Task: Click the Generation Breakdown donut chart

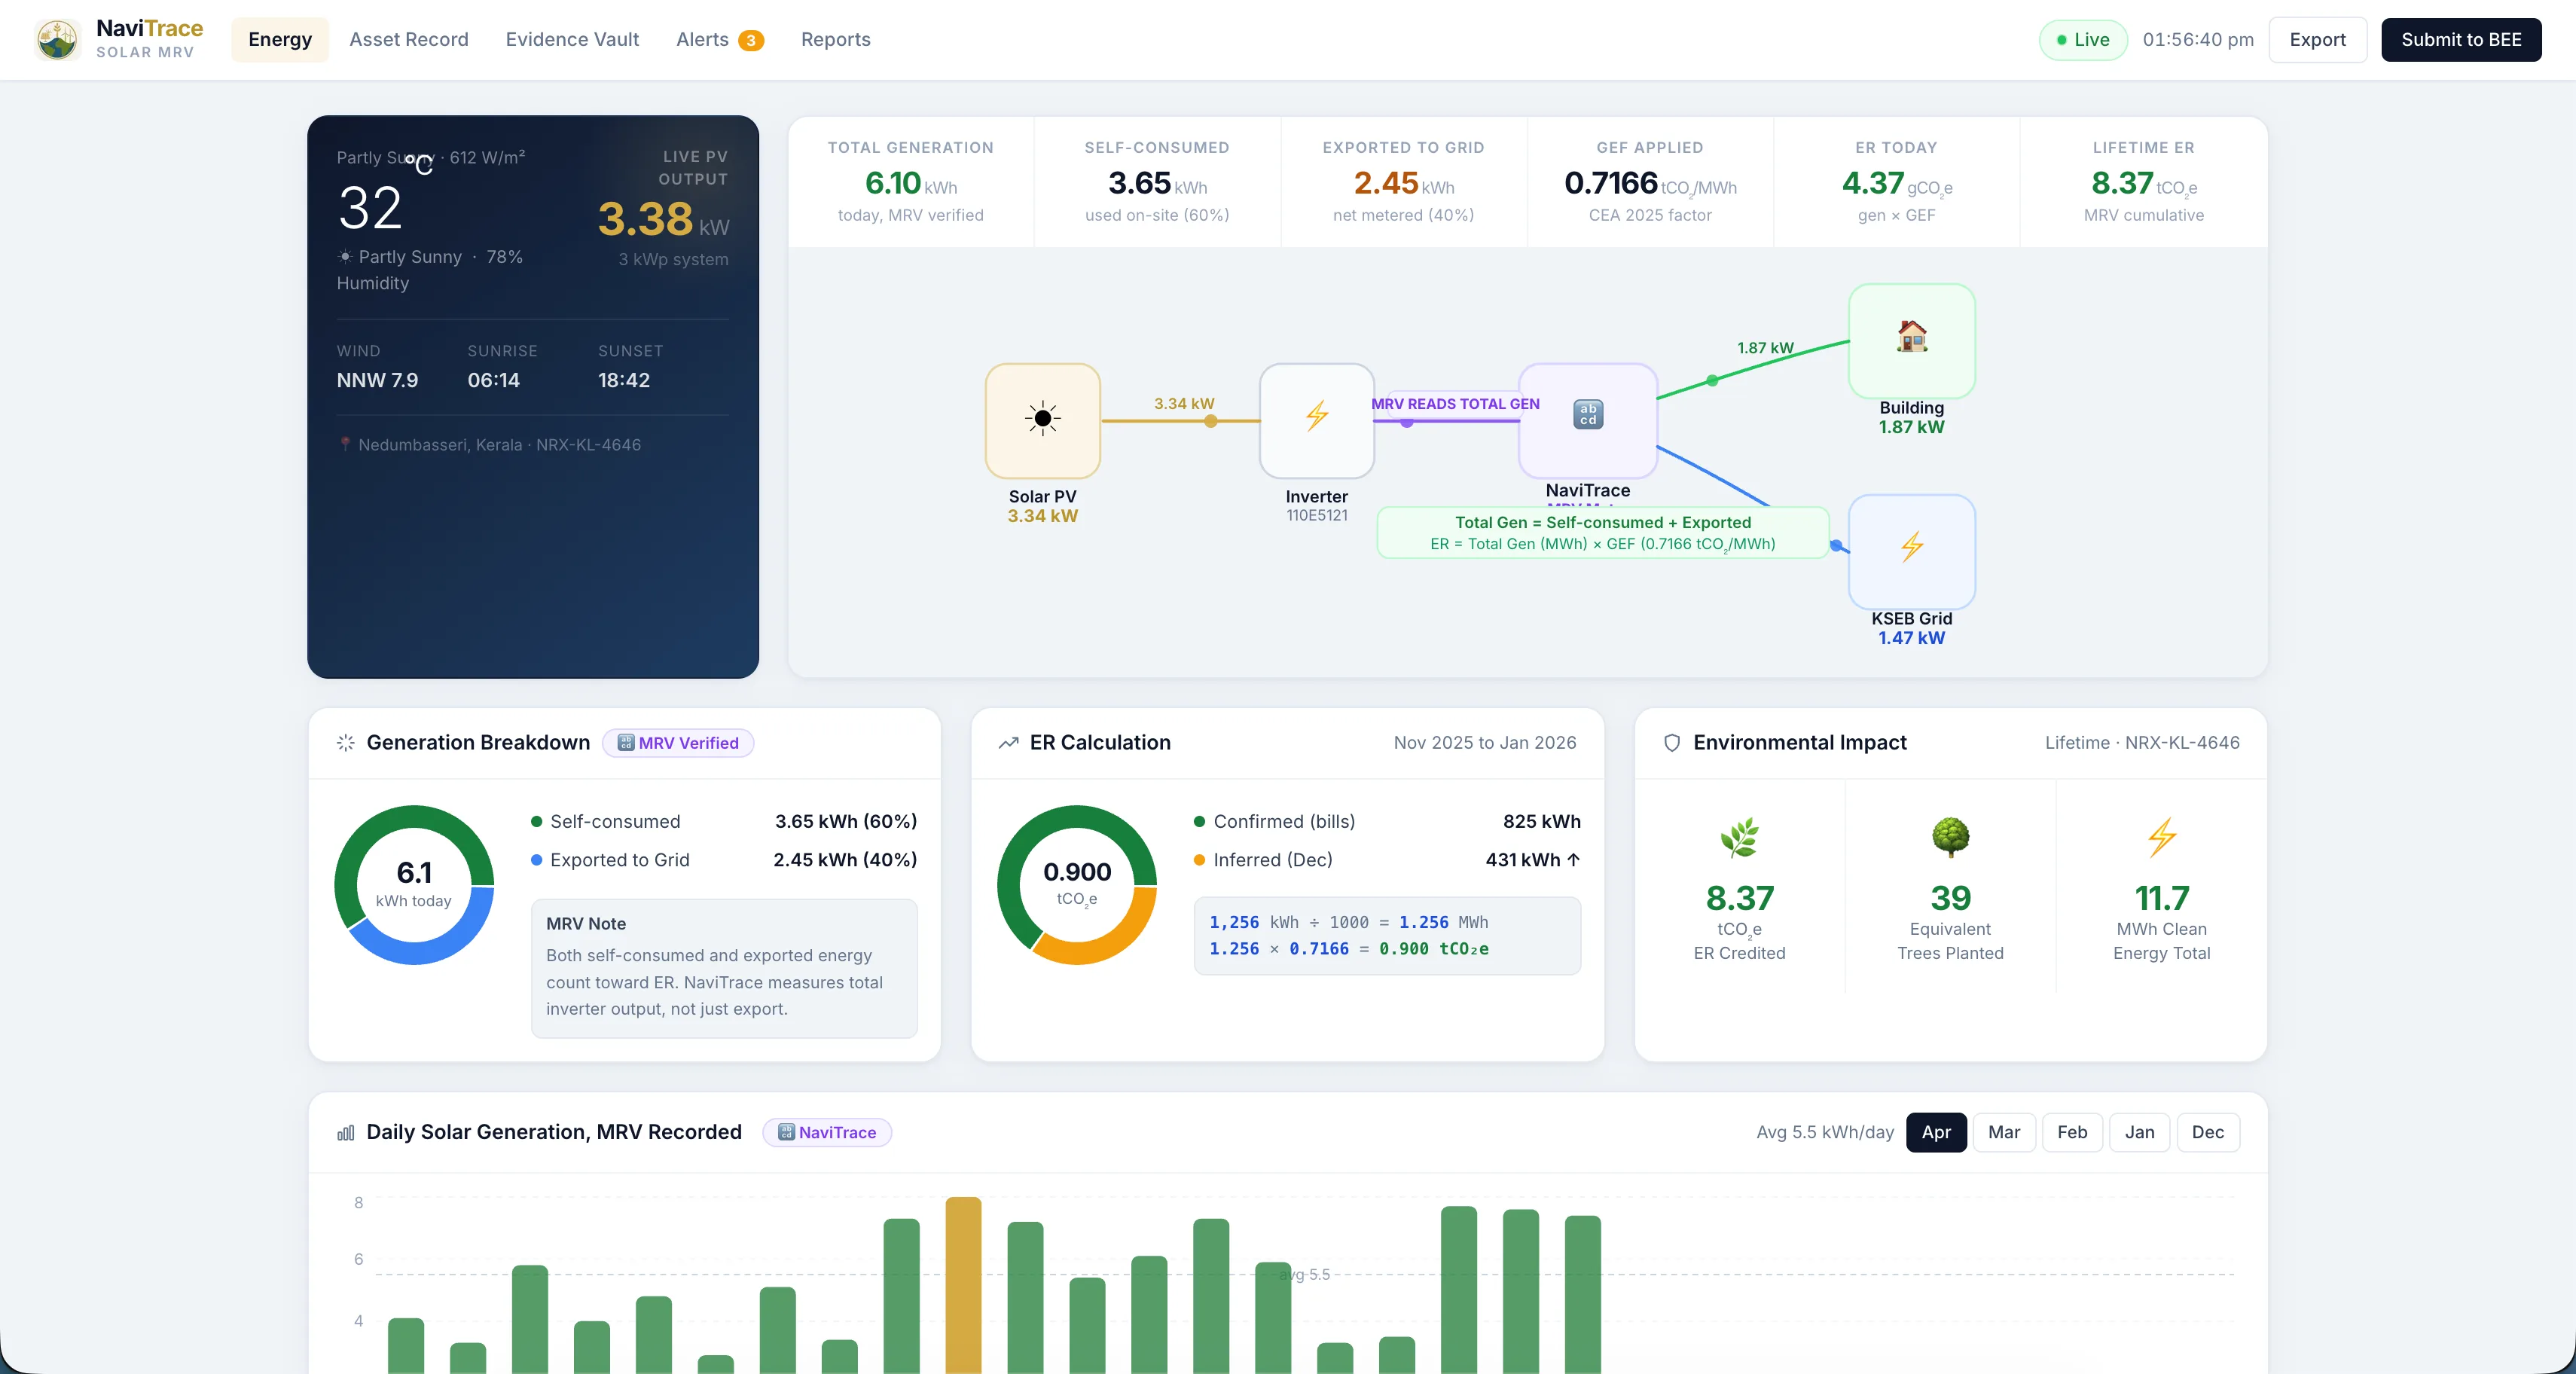Action: tap(414, 885)
